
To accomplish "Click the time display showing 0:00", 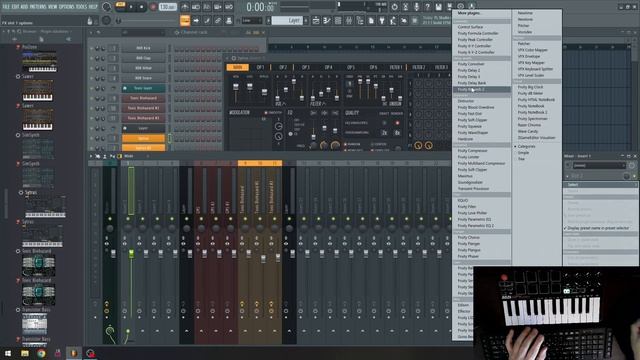I will (260, 7).
